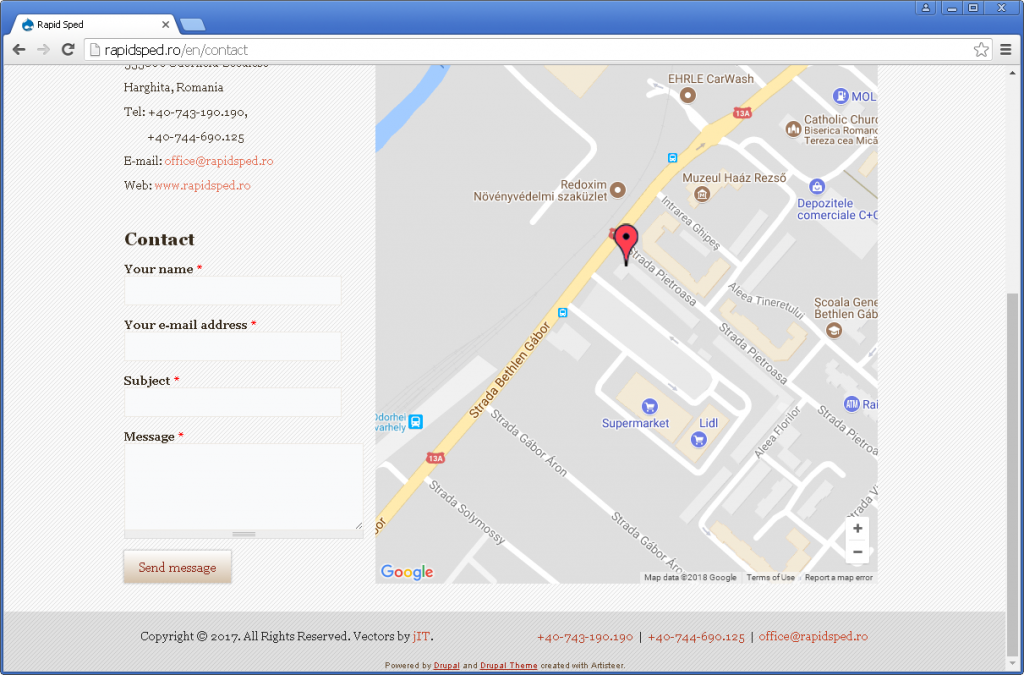Follow the www.rapidsped.ro web link

[x=202, y=185]
